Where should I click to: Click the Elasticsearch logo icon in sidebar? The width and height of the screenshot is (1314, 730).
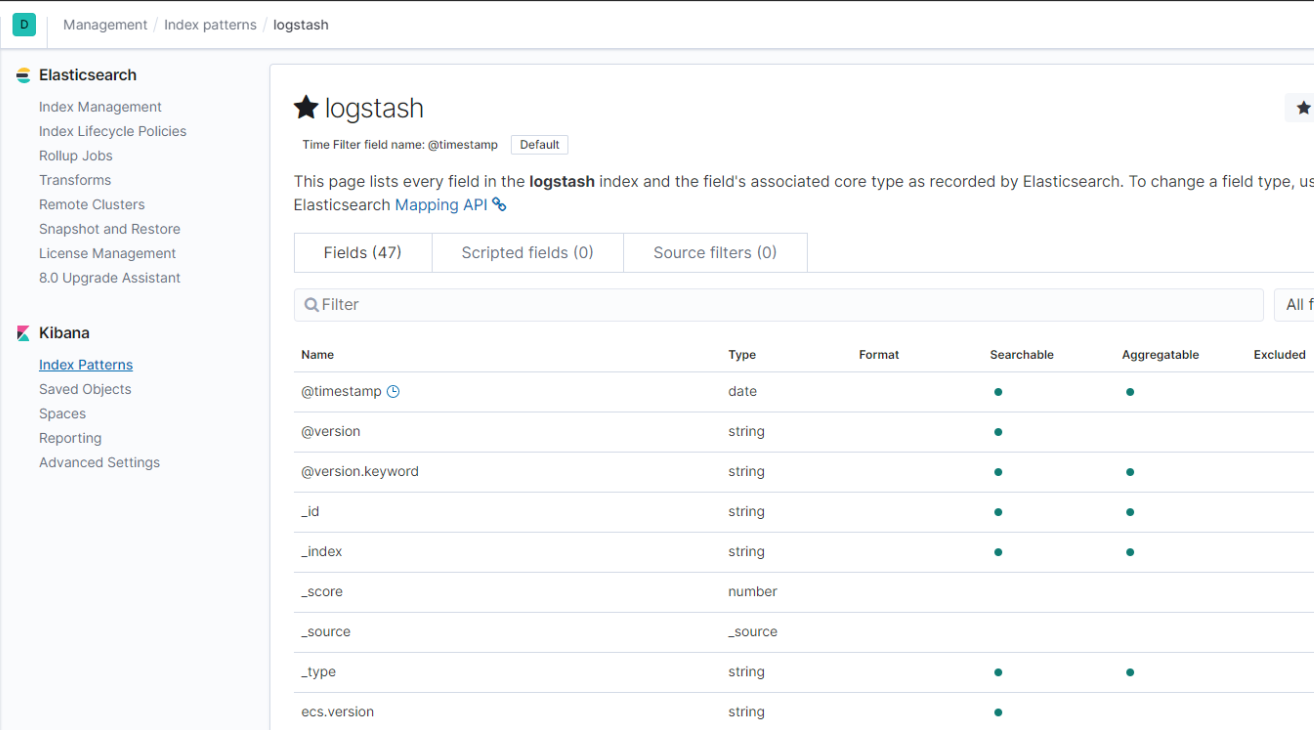point(23,76)
